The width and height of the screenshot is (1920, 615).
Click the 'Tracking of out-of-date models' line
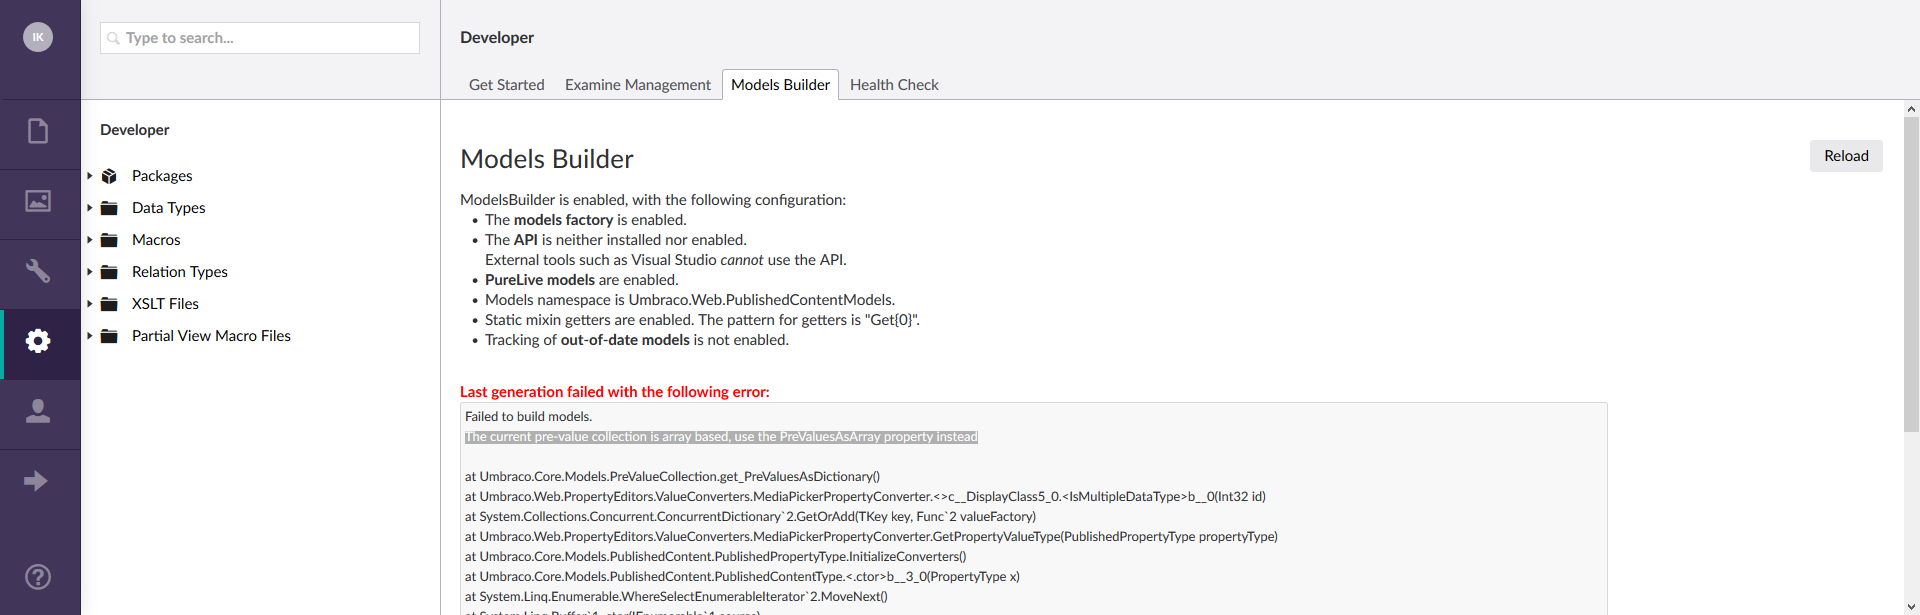637,340
